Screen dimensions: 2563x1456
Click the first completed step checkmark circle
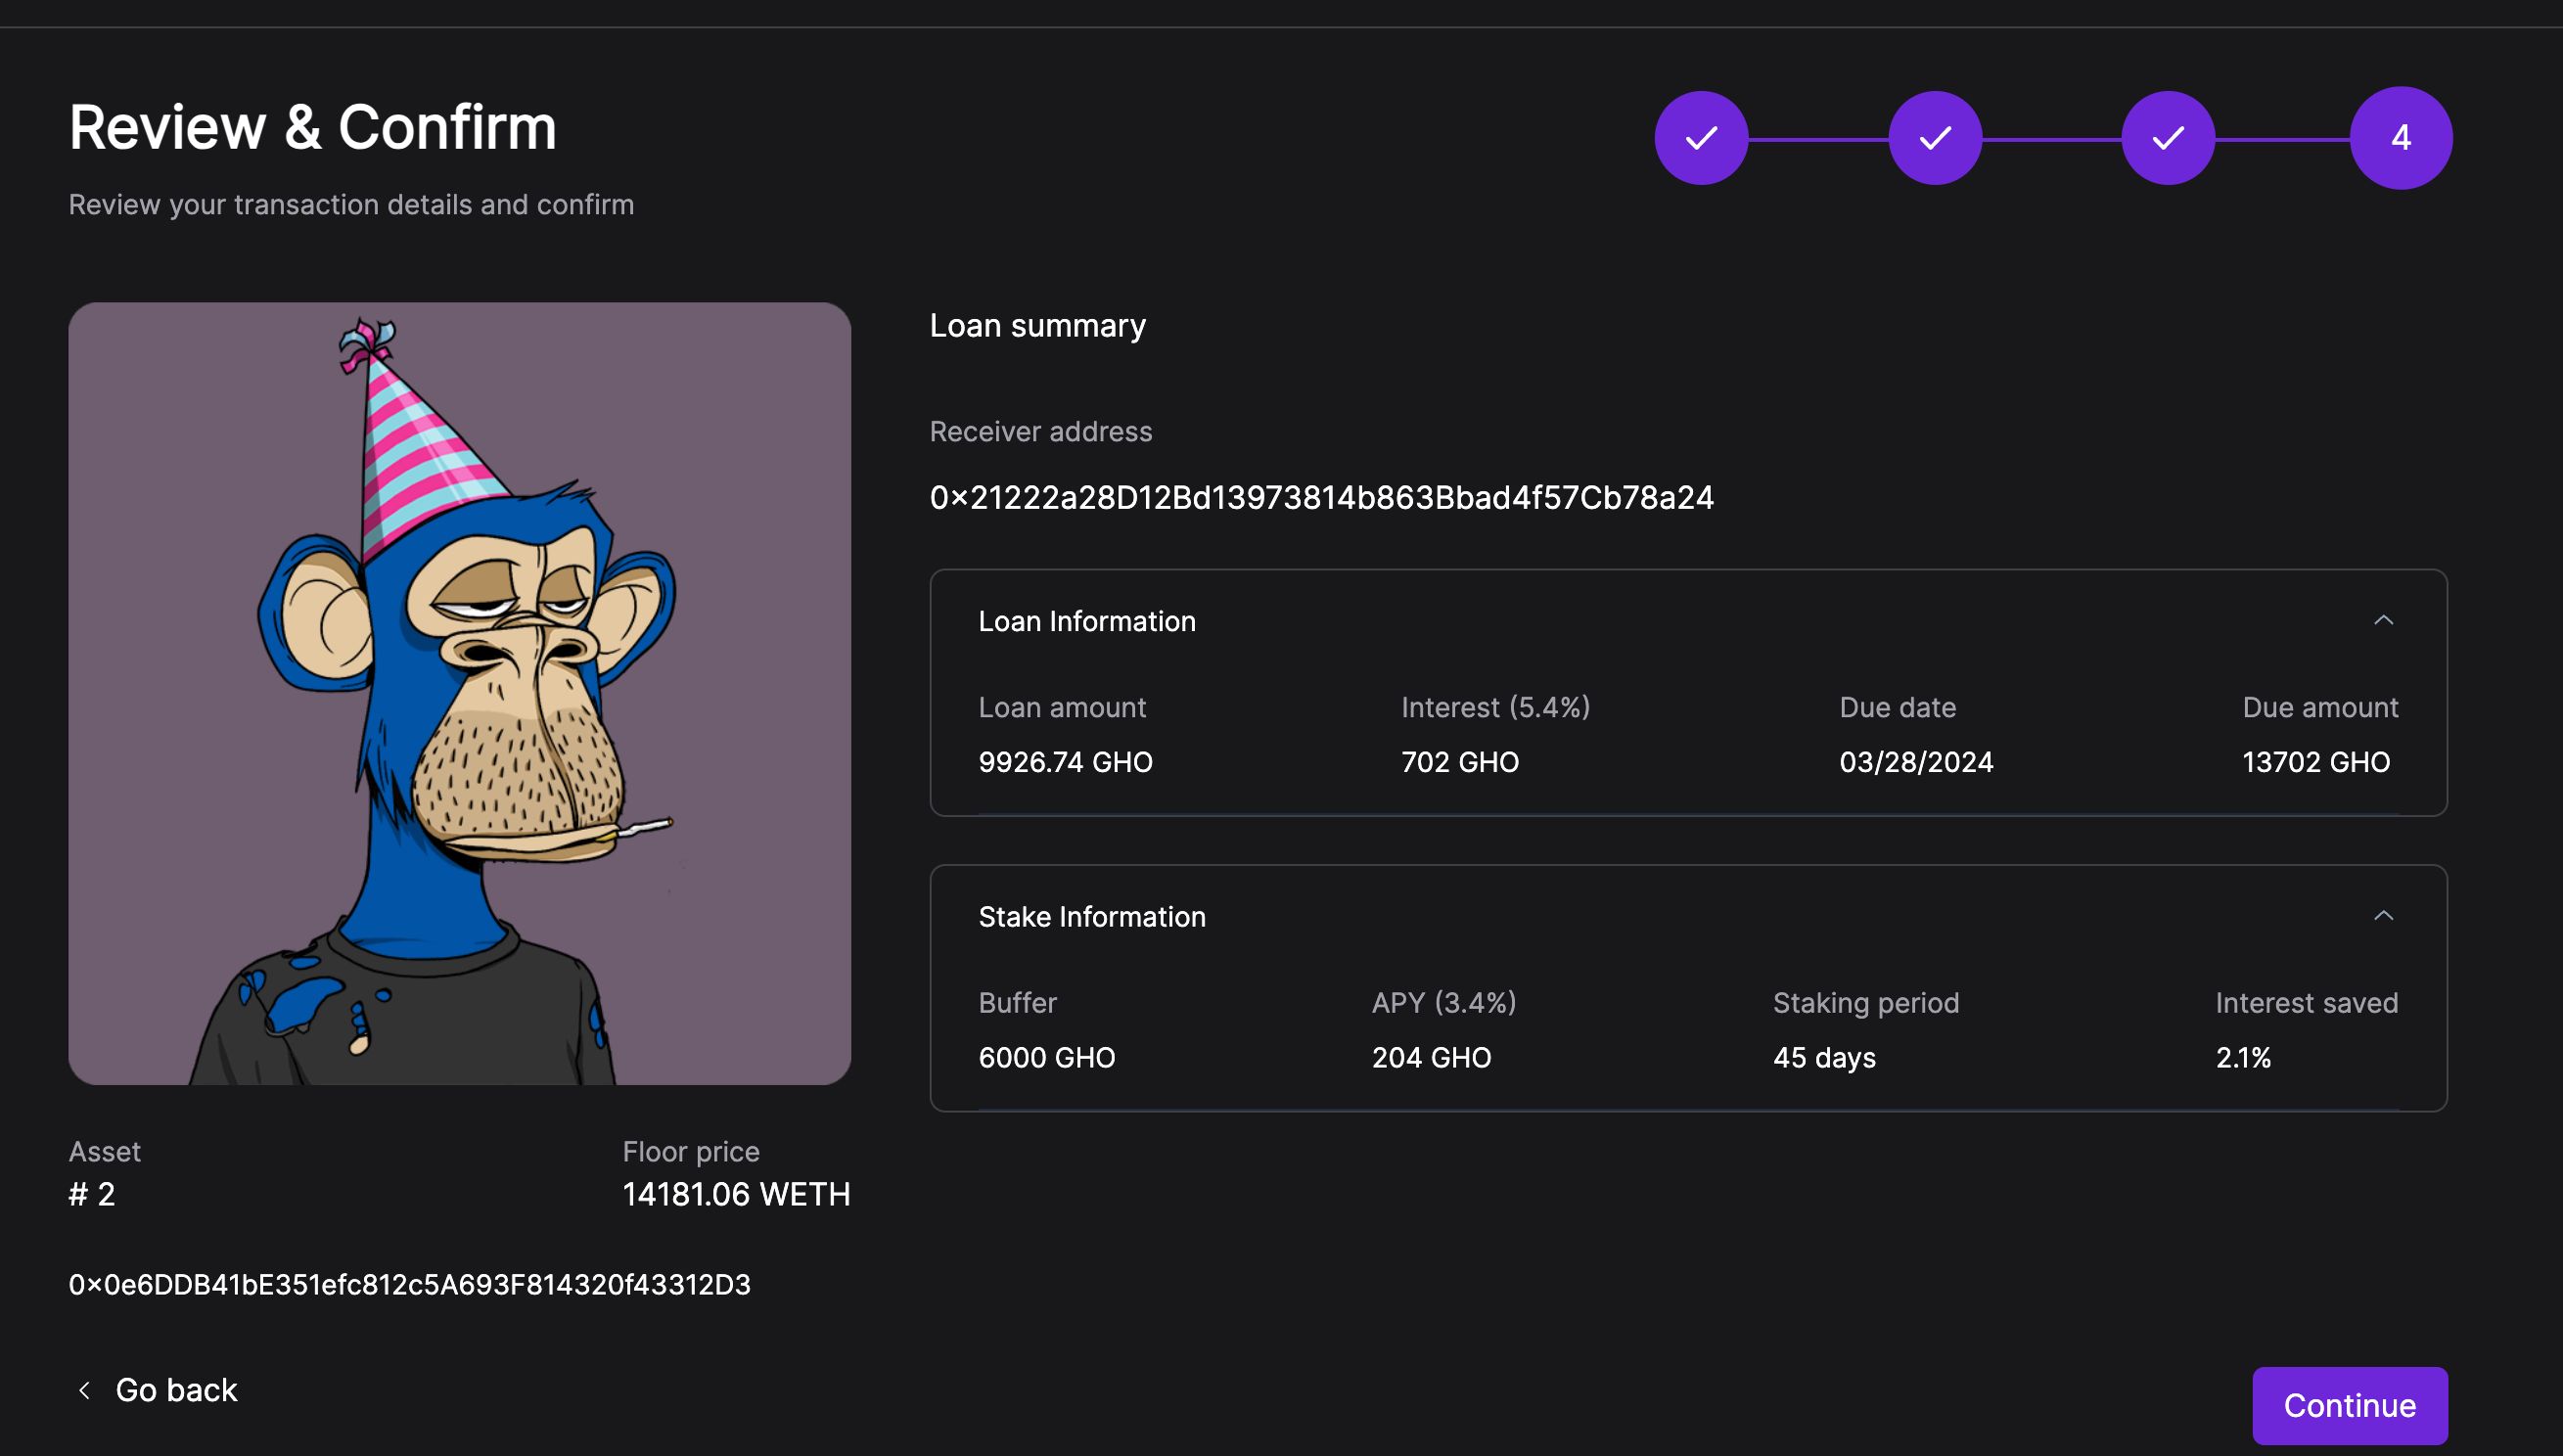coord(1701,138)
